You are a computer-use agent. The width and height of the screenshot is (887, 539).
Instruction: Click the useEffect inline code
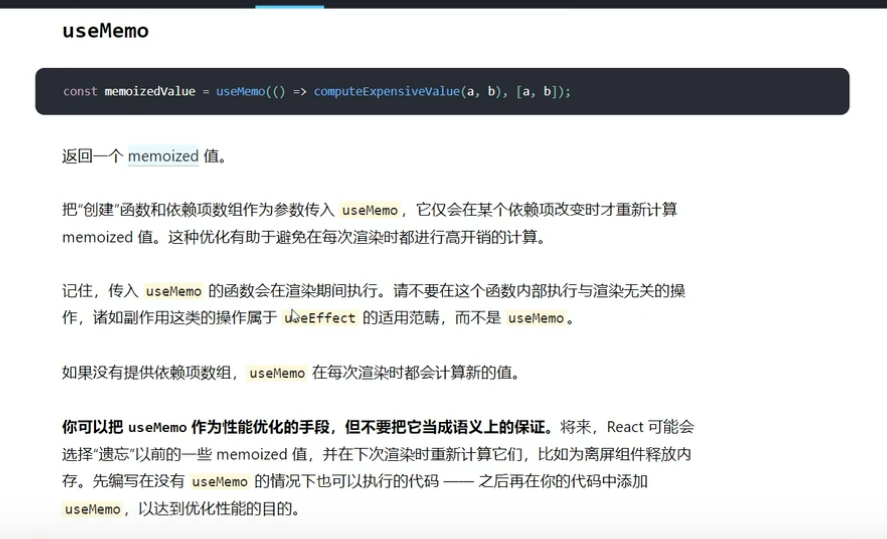[320, 318]
